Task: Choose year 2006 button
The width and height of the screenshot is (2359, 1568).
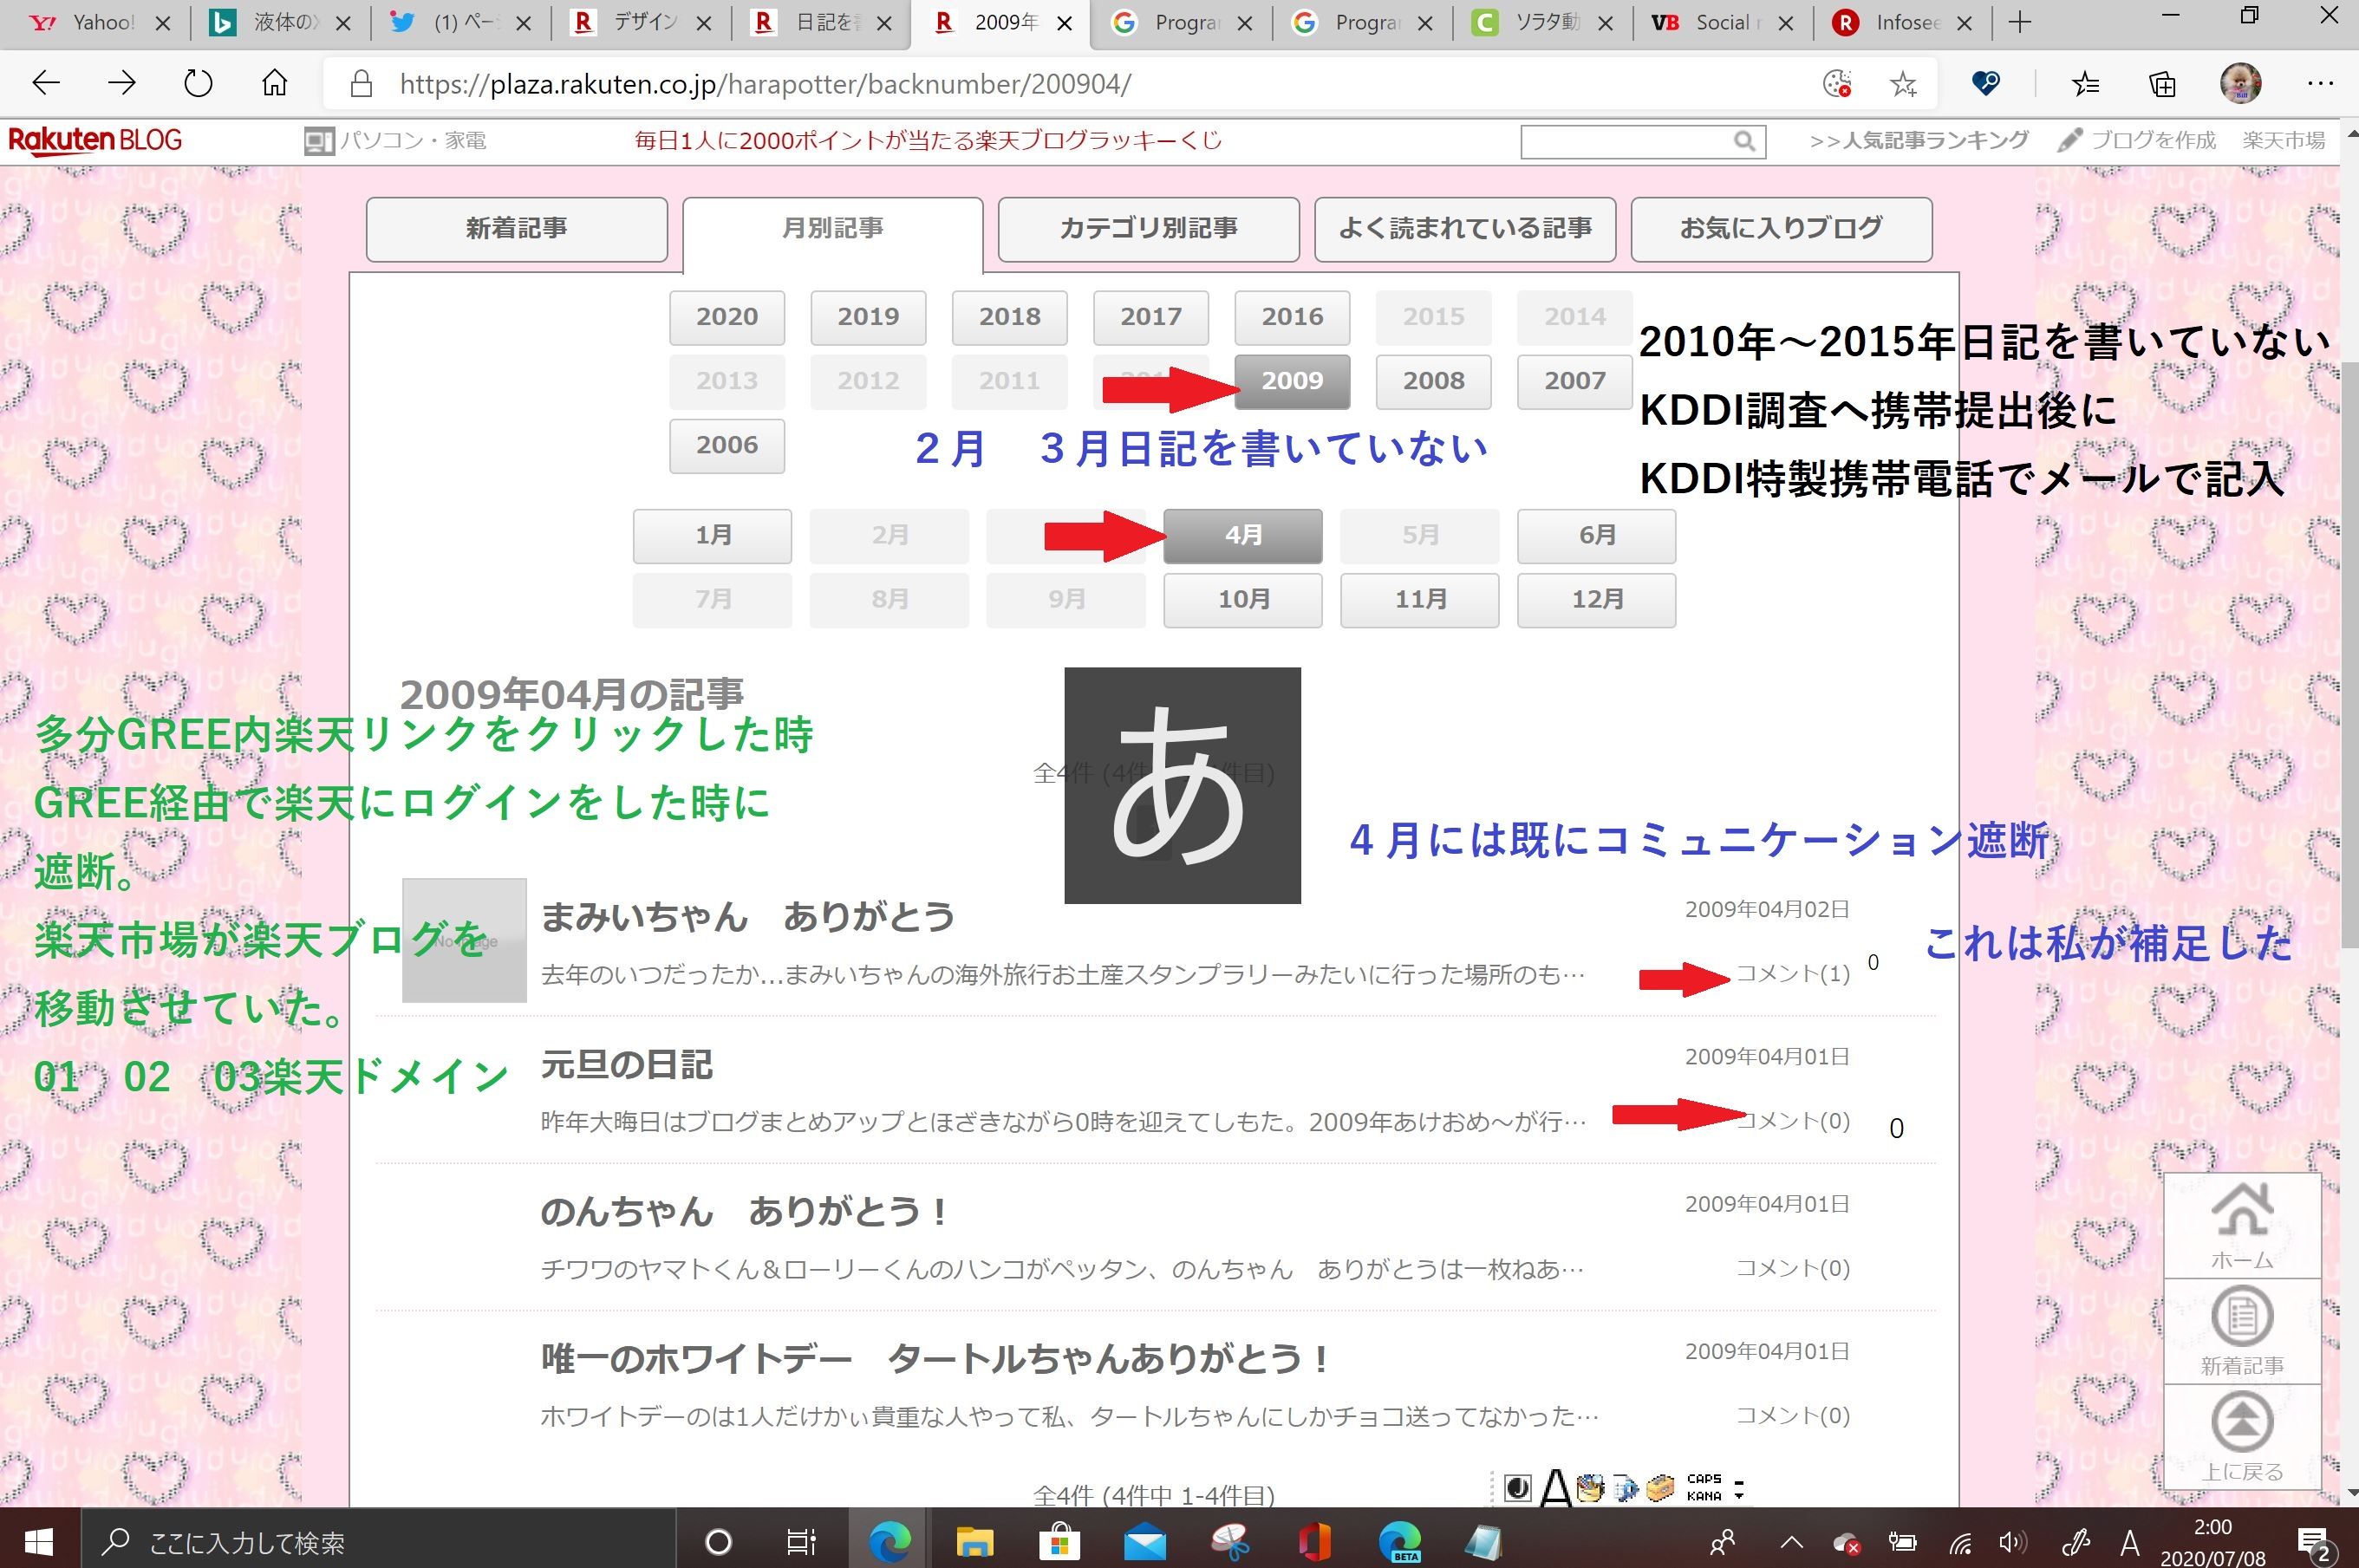Action: tap(727, 445)
